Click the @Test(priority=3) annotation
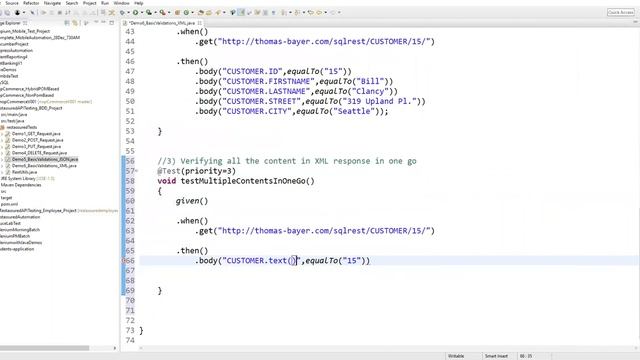 pos(196,171)
